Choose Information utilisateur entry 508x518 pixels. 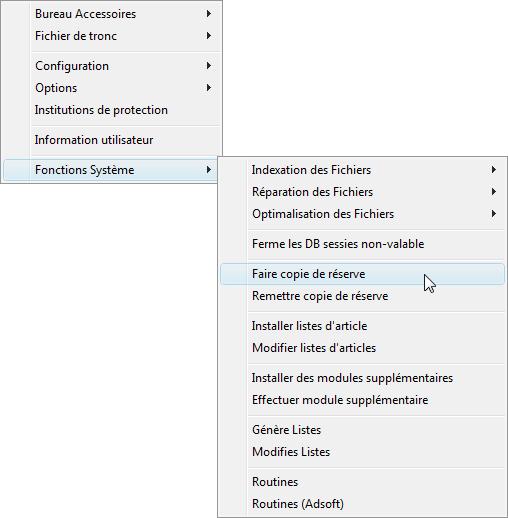pos(111,140)
